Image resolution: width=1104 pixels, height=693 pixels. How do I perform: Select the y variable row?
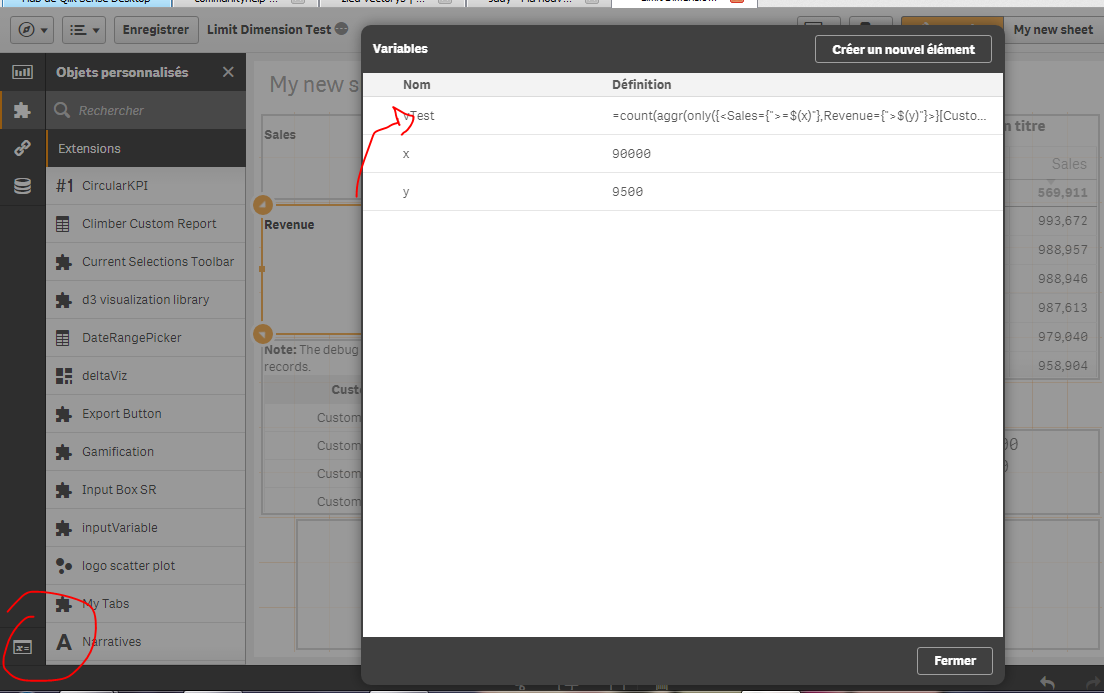coord(683,192)
